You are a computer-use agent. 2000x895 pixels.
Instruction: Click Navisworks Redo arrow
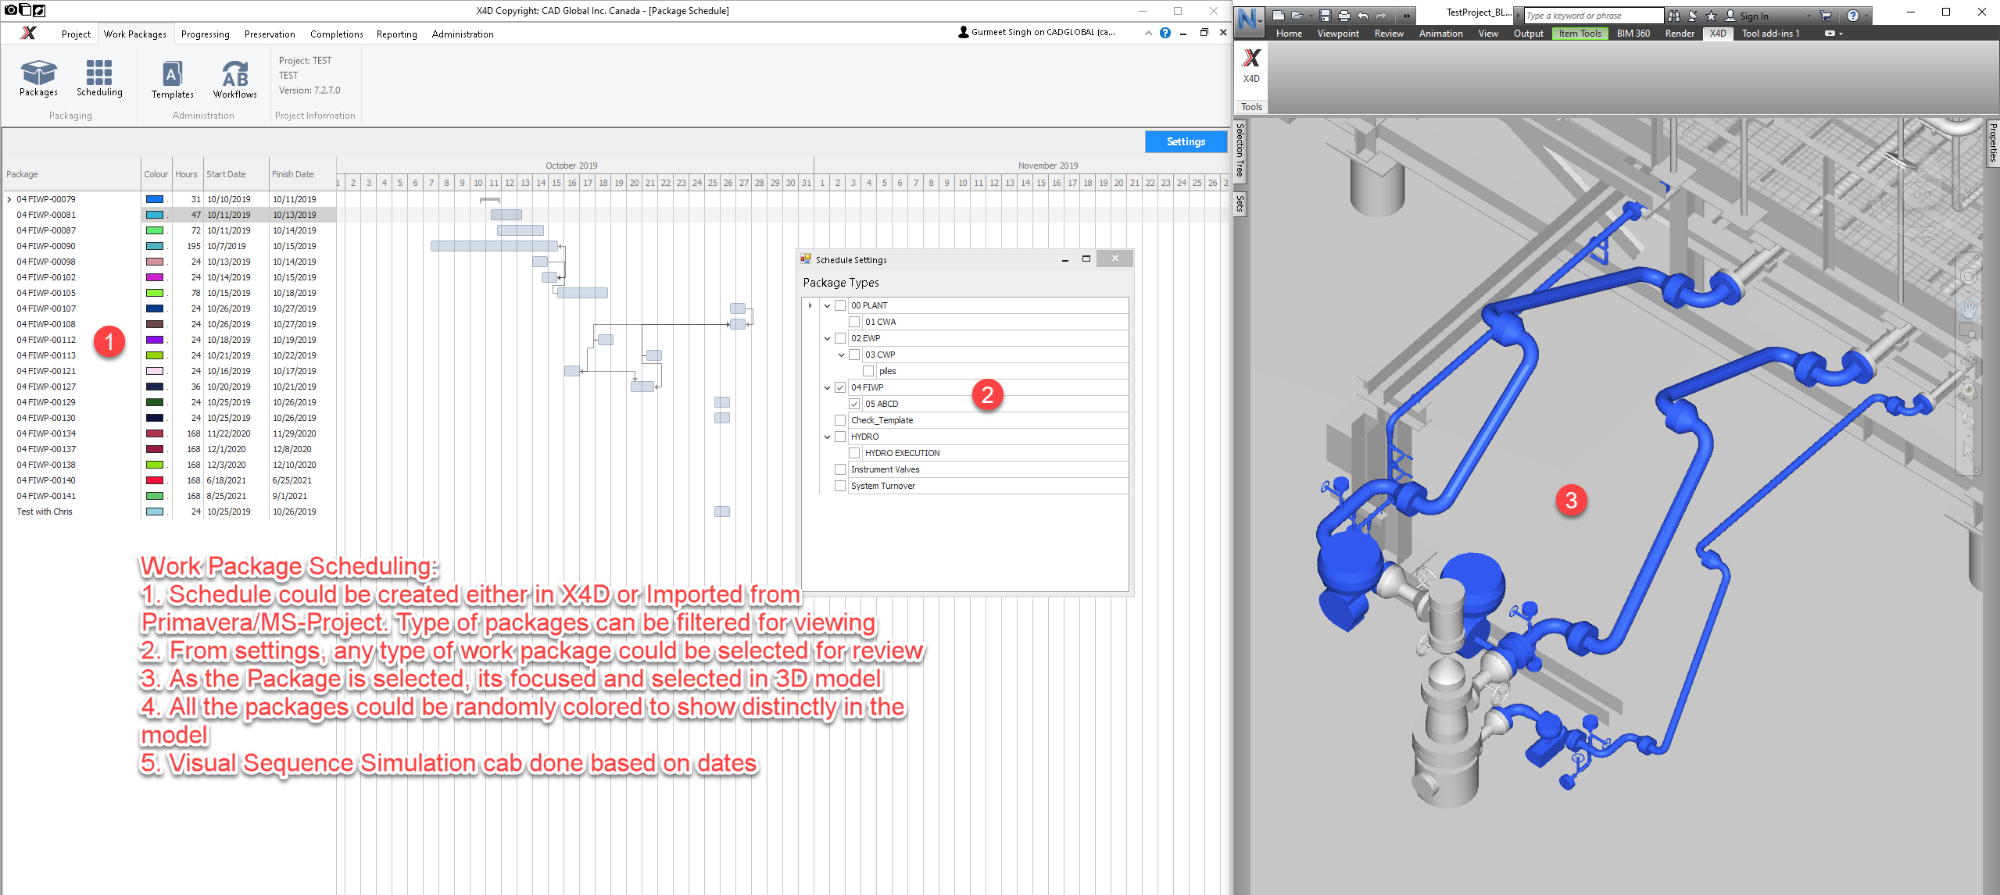1381,16
